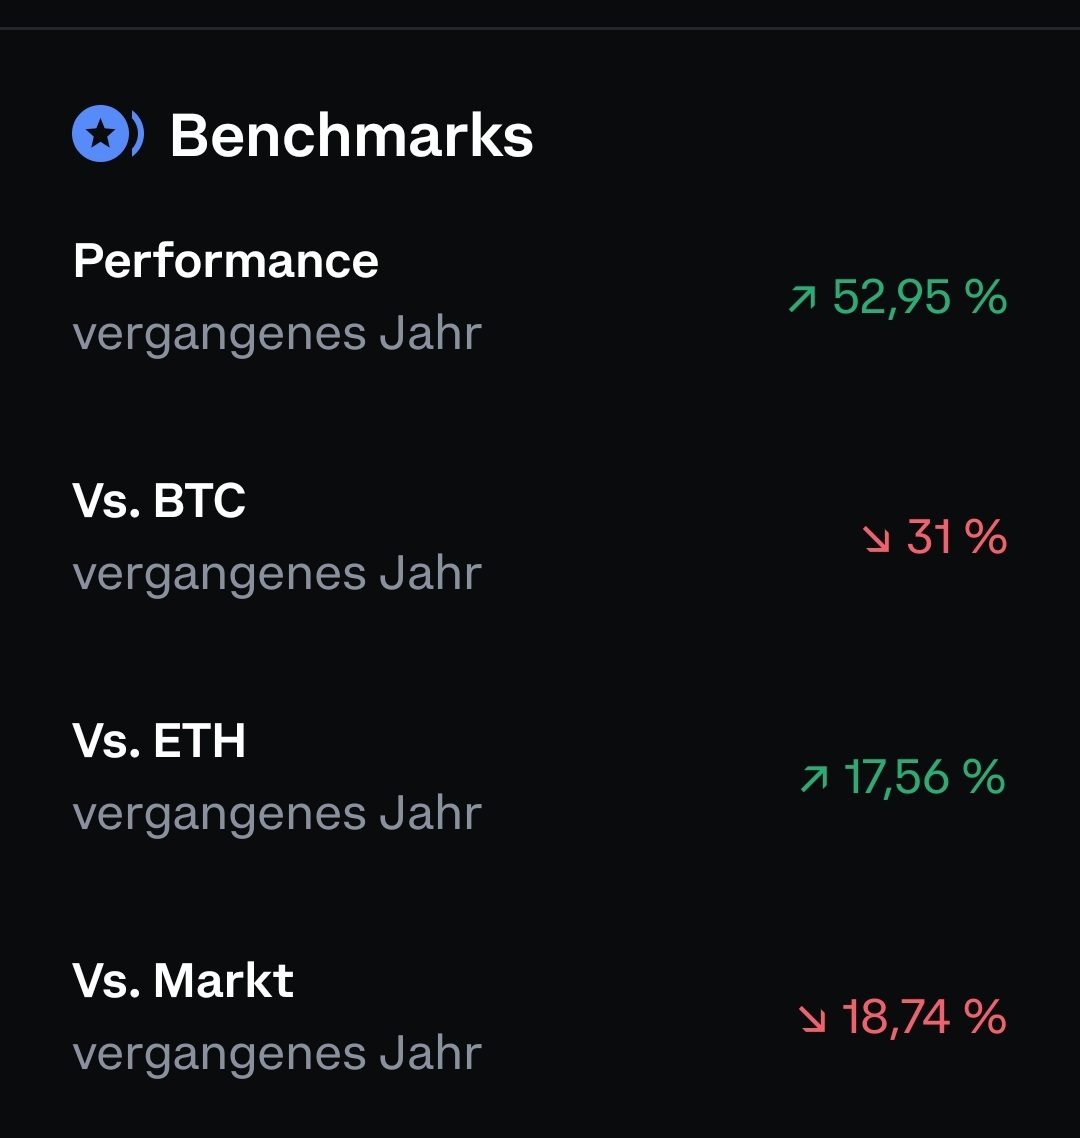Tap the 52,95 % performance value
Viewport: 1080px width, 1138px height.
coord(919,297)
